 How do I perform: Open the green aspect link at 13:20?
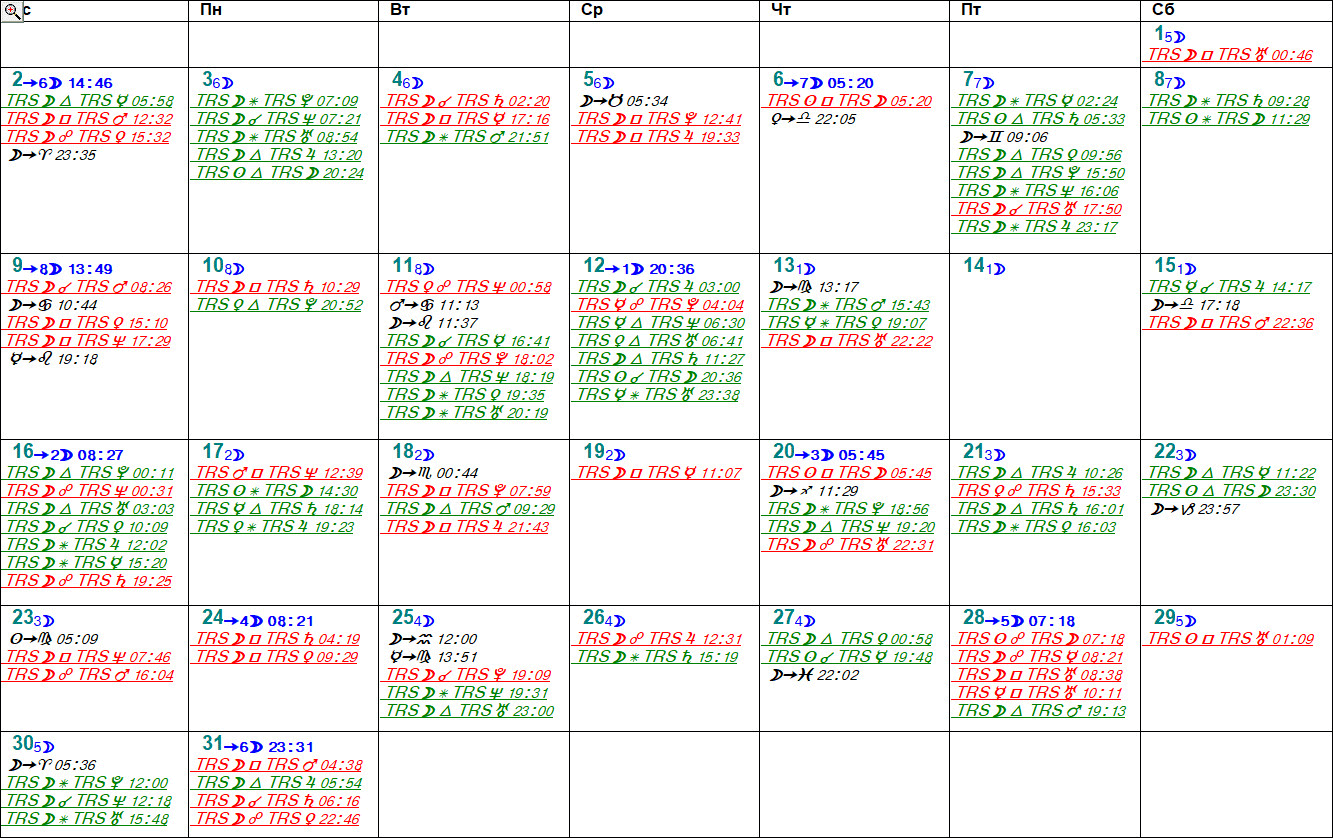click(x=279, y=155)
